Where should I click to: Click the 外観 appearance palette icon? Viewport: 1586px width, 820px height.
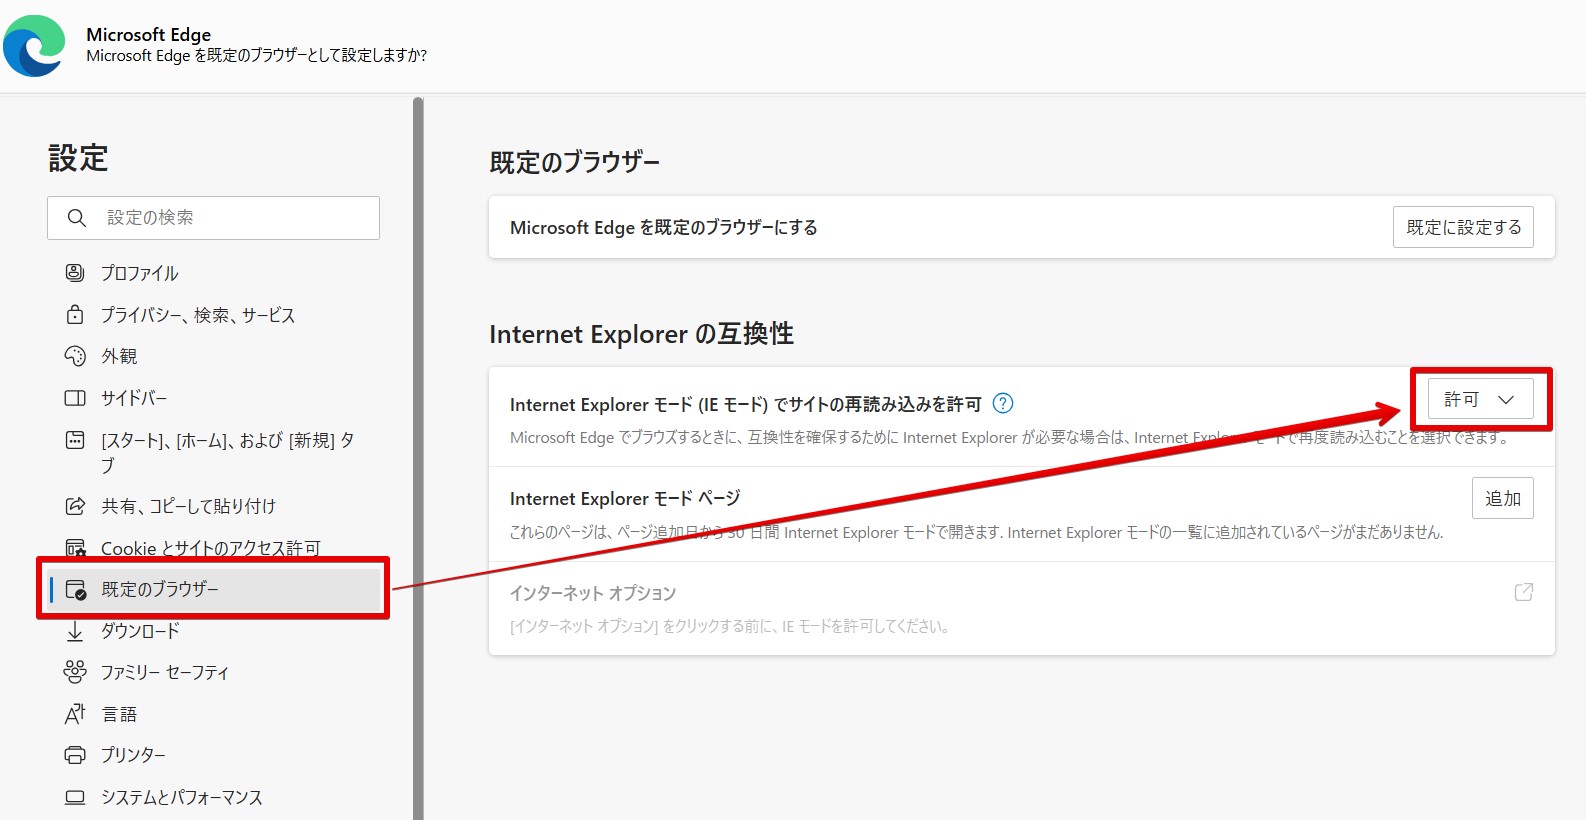[75, 356]
